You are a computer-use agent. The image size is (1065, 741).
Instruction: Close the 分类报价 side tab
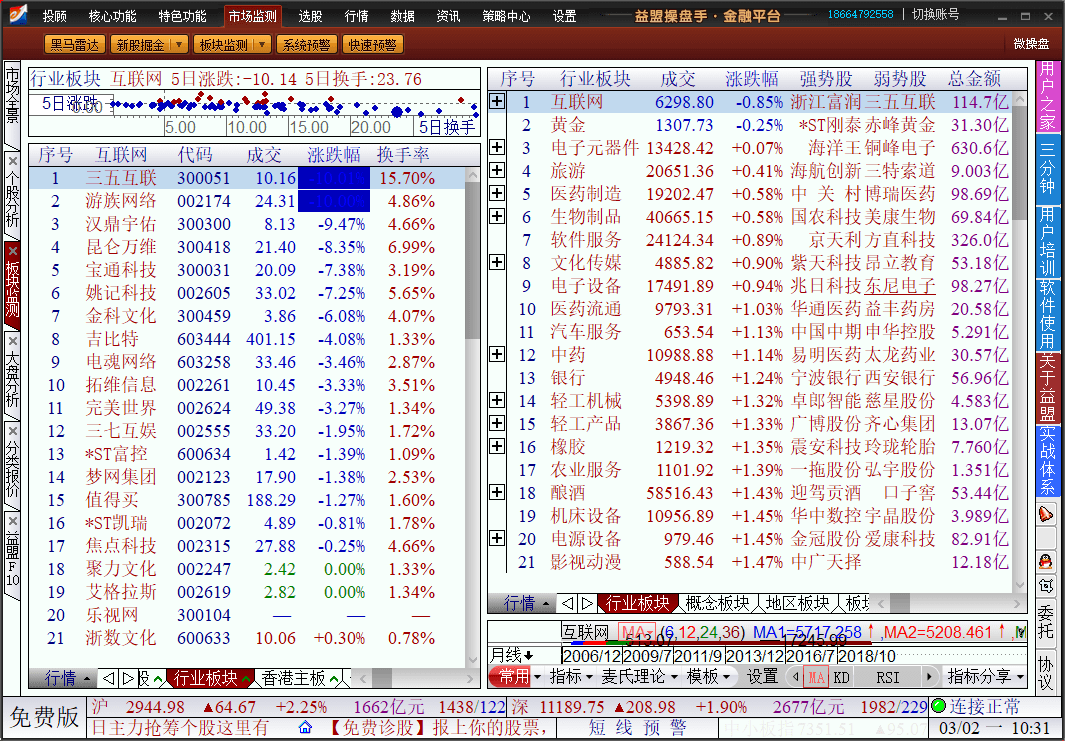(13, 431)
